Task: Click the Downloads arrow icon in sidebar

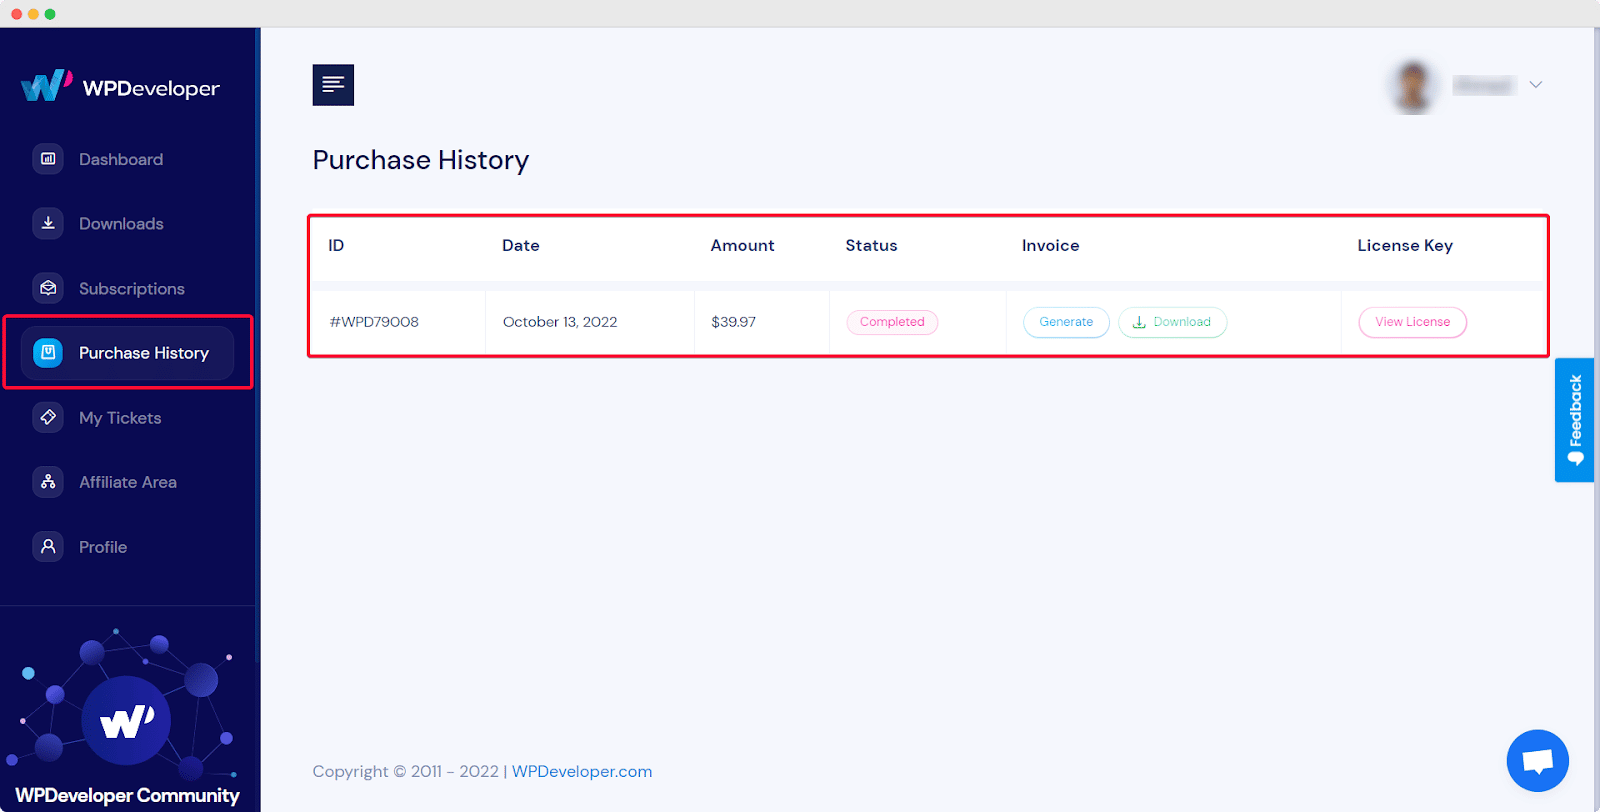Action: [x=48, y=223]
